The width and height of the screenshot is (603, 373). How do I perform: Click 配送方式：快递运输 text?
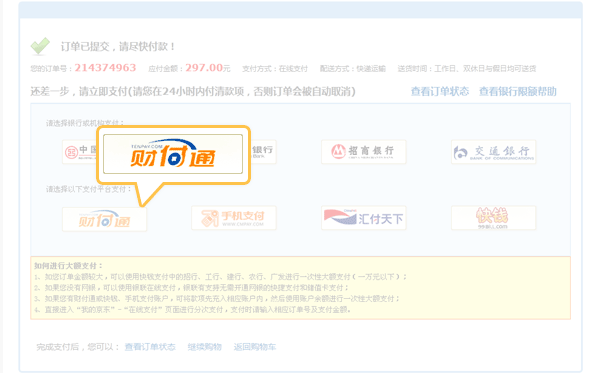coord(353,68)
